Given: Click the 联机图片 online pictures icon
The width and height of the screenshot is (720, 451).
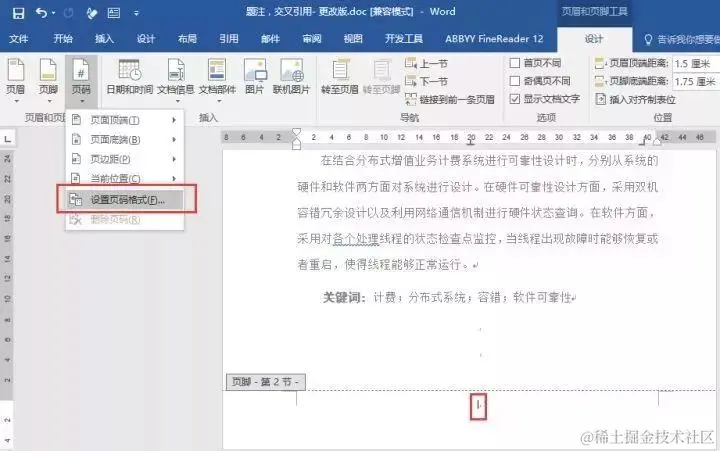Looking at the screenshot, I should 292,77.
